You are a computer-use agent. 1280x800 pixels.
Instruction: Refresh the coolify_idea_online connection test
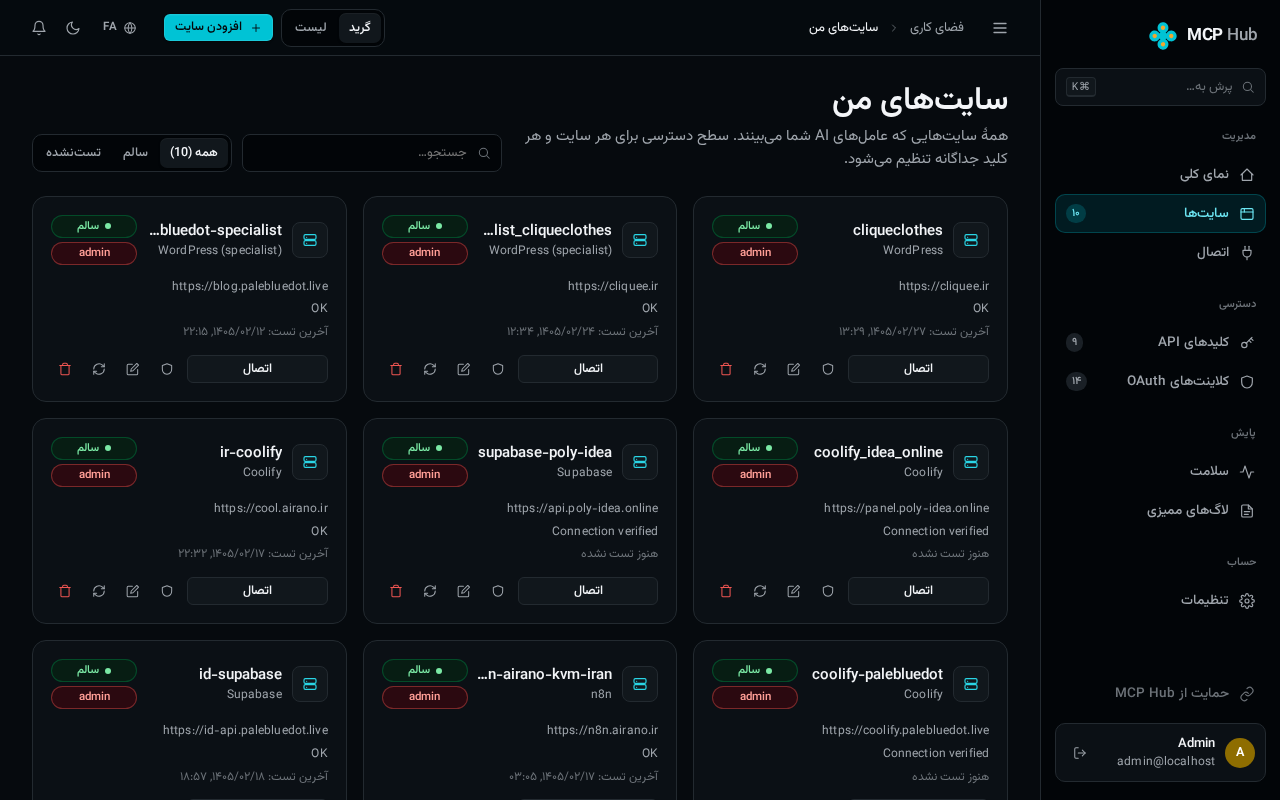tap(760, 591)
